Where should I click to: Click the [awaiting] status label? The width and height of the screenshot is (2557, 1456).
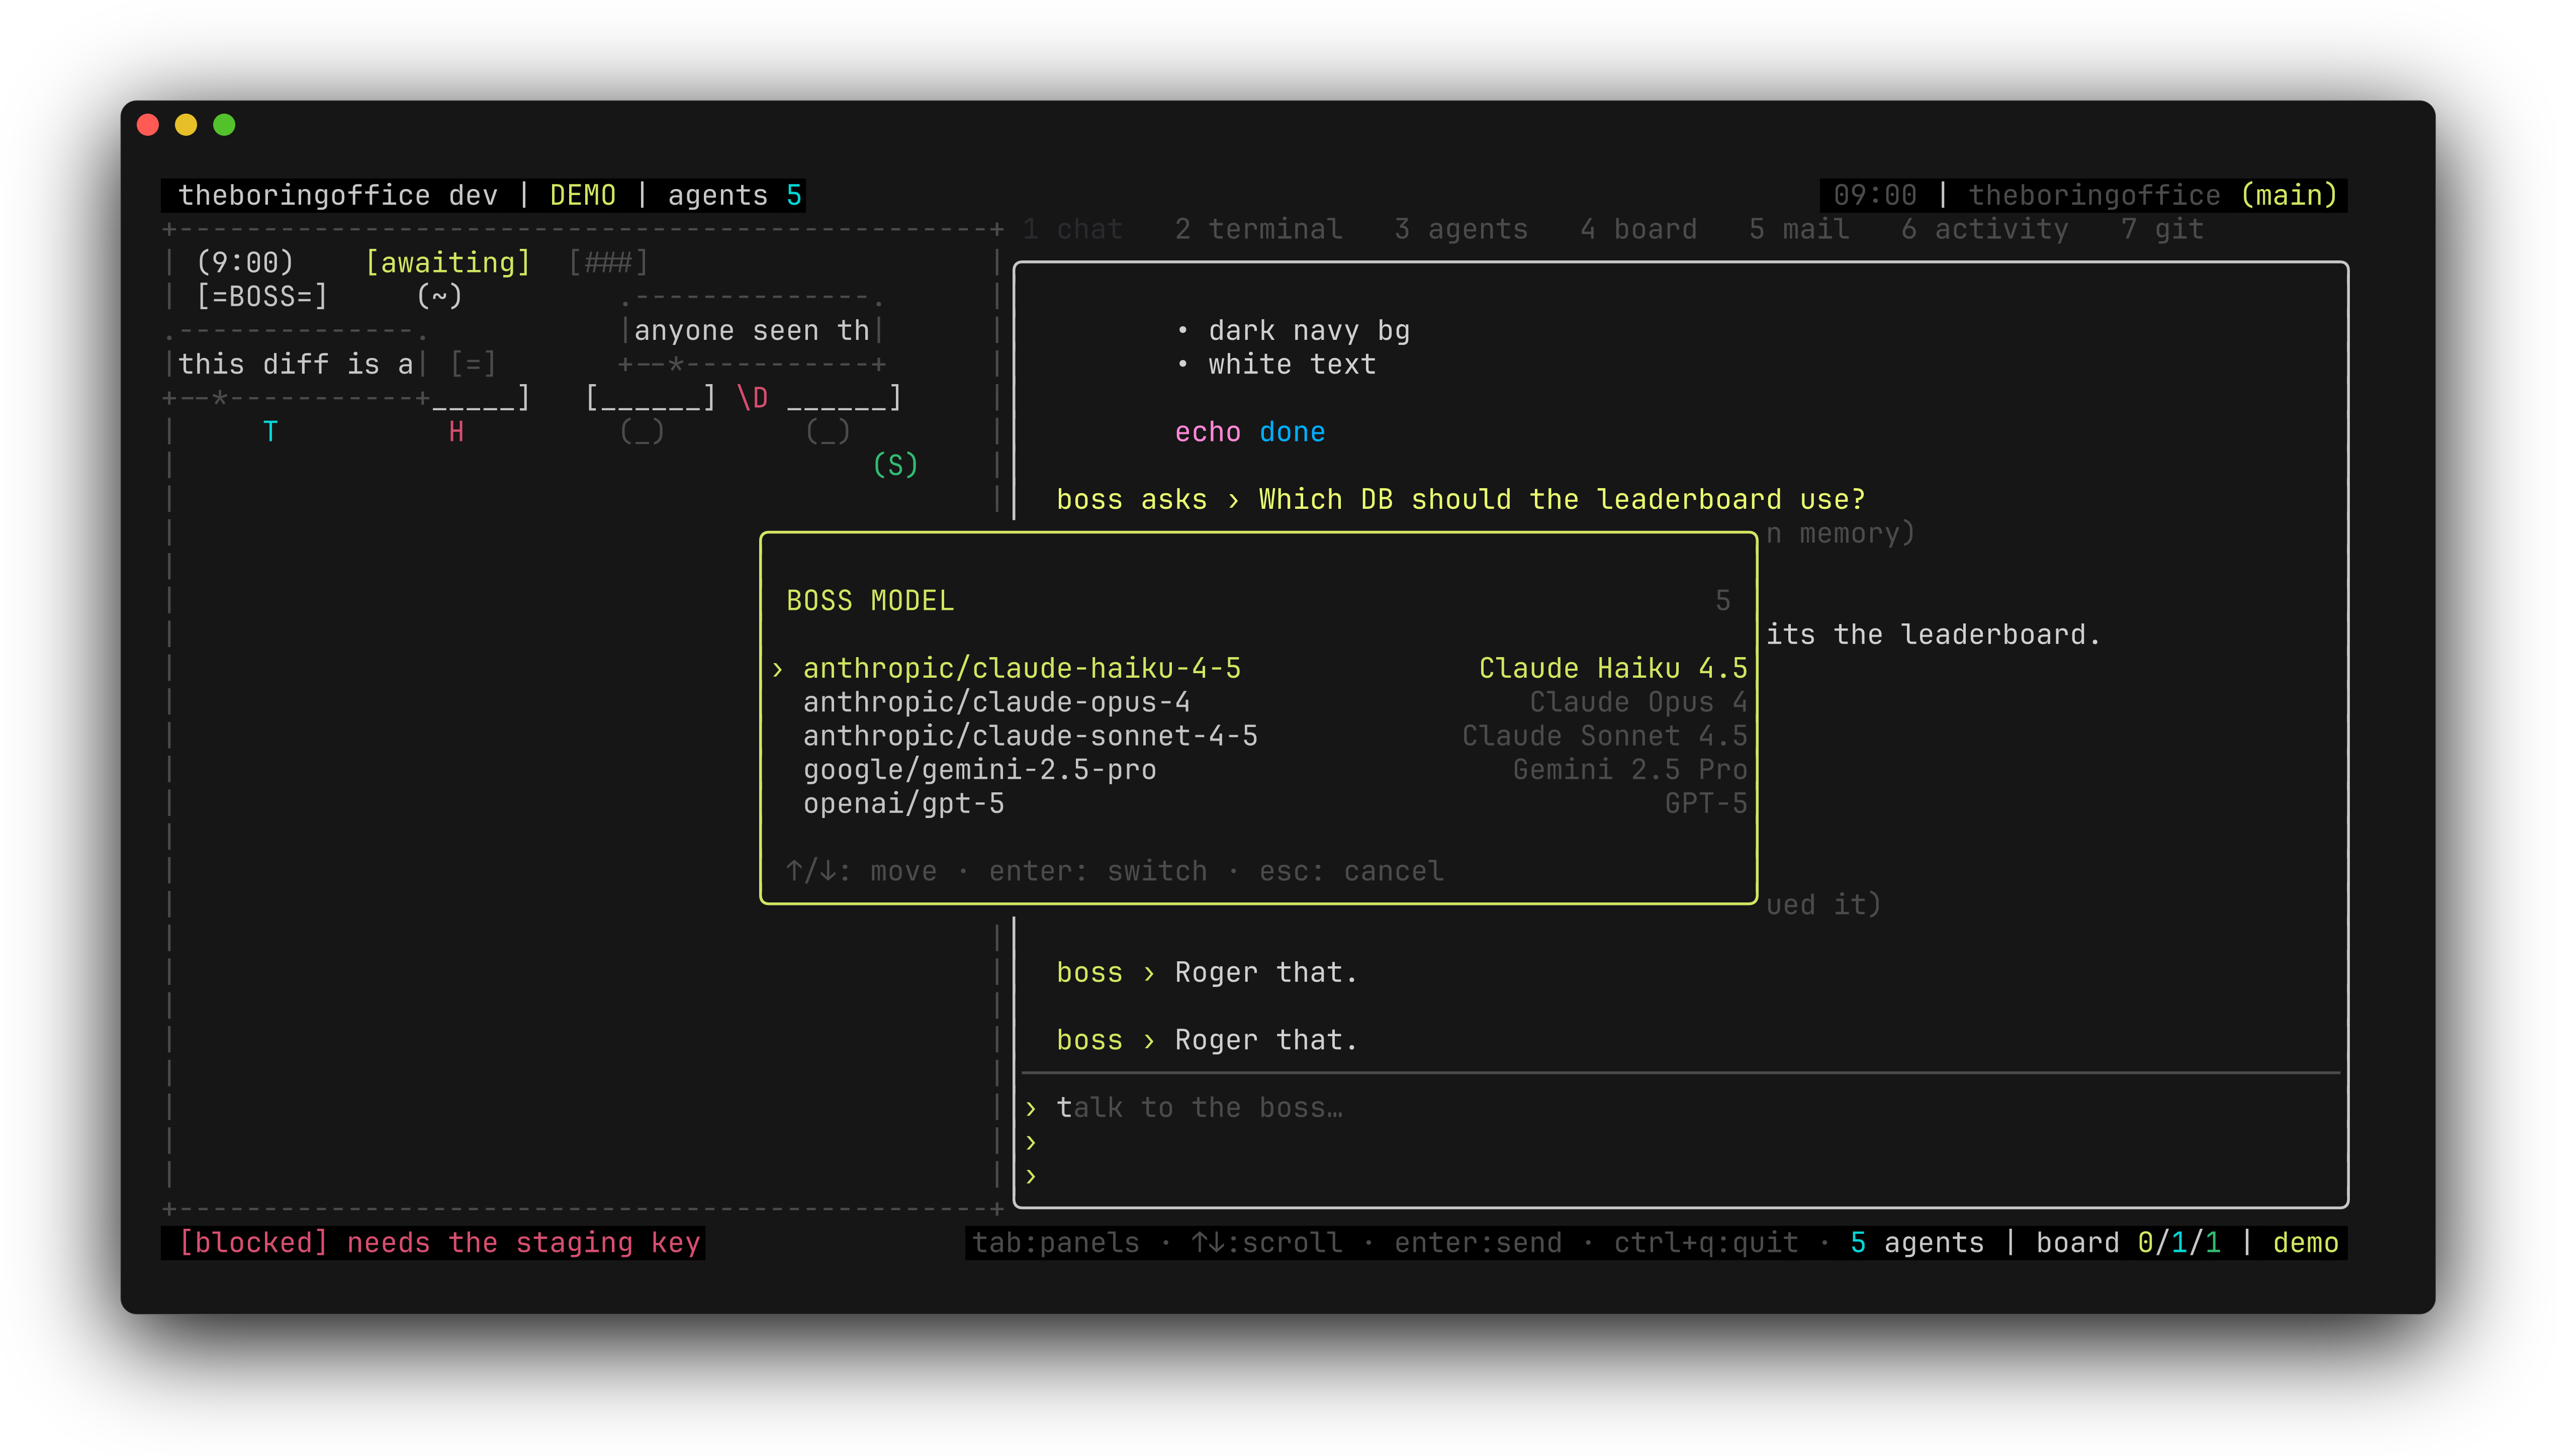(x=448, y=263)
